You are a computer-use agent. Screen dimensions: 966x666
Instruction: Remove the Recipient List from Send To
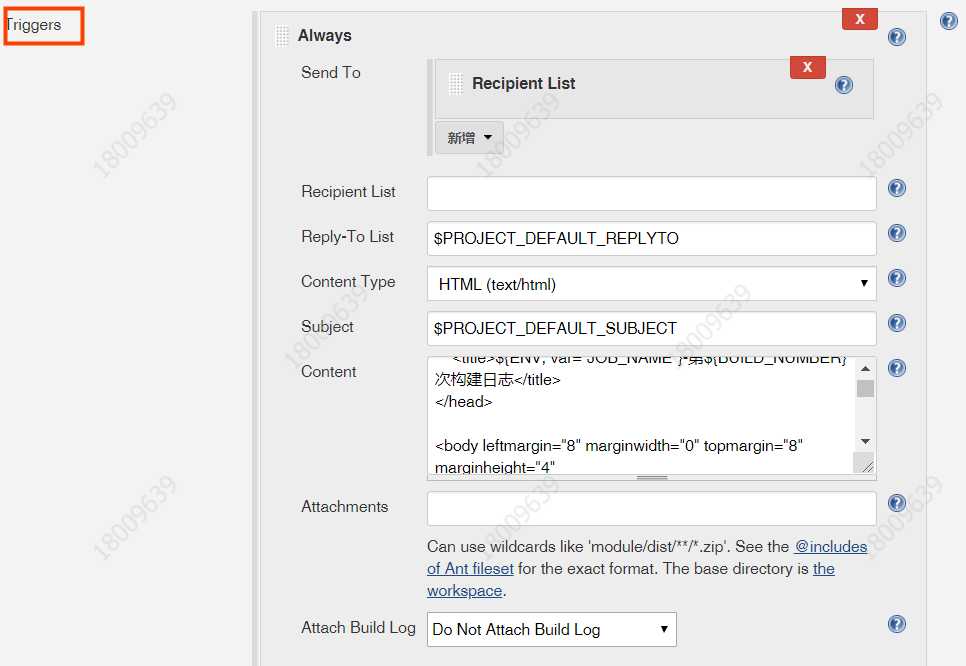coord(808,67)
